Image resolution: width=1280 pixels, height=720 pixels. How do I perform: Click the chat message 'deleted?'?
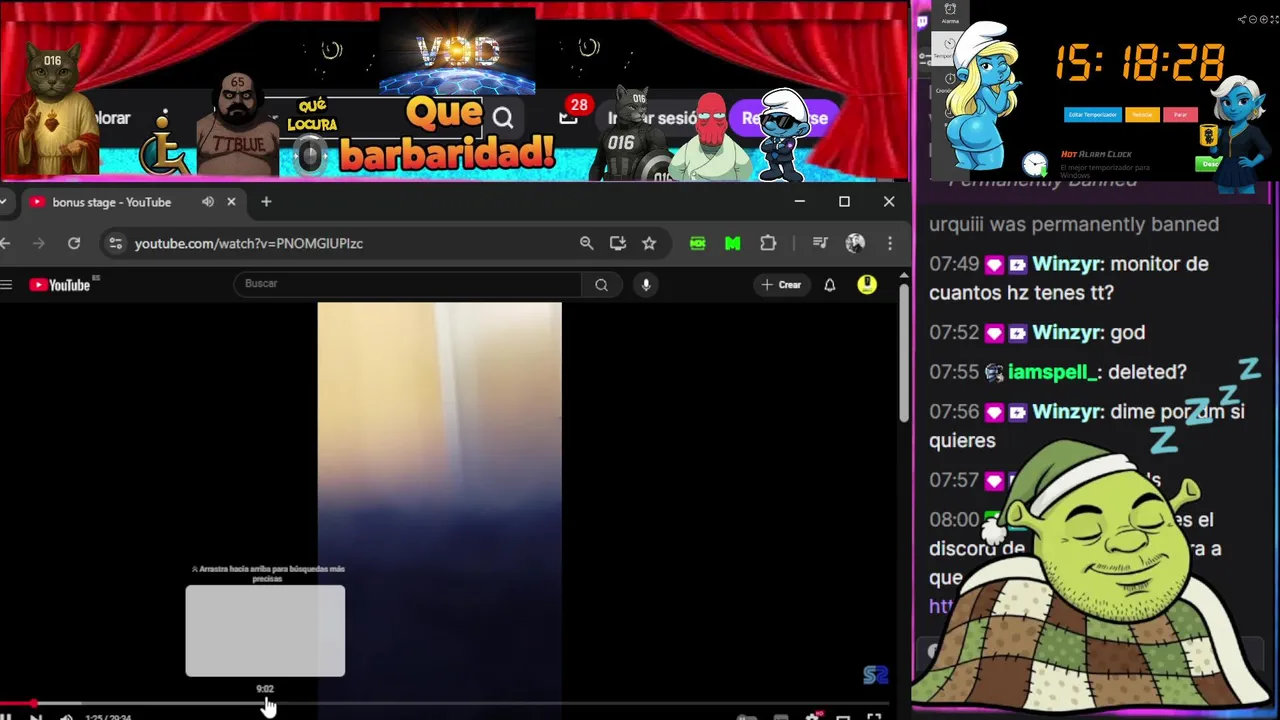1147,372
